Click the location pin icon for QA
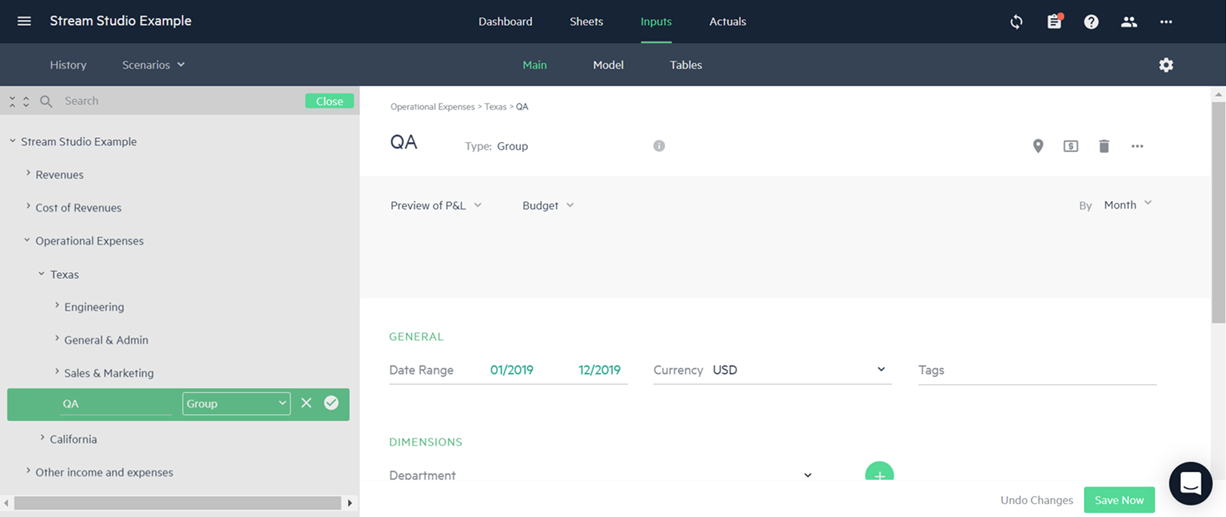This screenshot has height=517, width=1226. pos(1038,146)
